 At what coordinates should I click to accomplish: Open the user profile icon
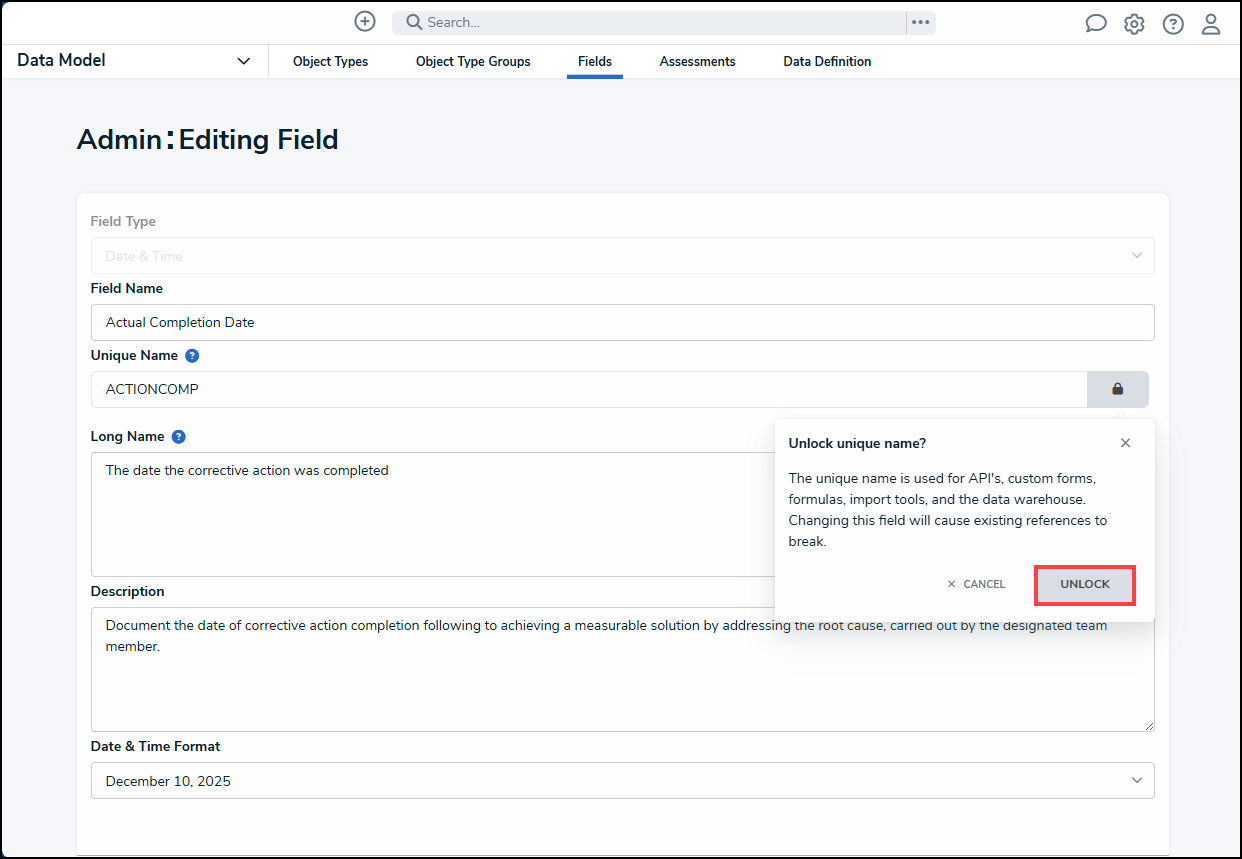1211,24
